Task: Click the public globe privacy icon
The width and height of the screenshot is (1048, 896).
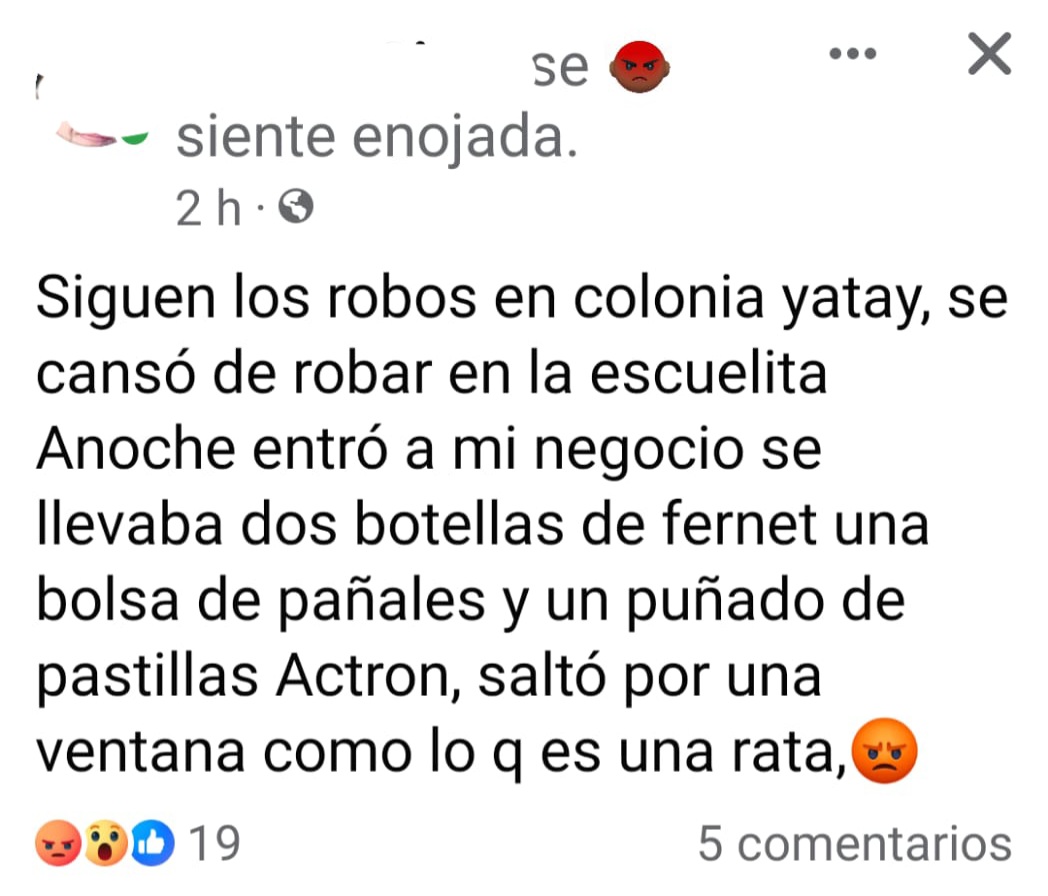Action: (295, 206)
